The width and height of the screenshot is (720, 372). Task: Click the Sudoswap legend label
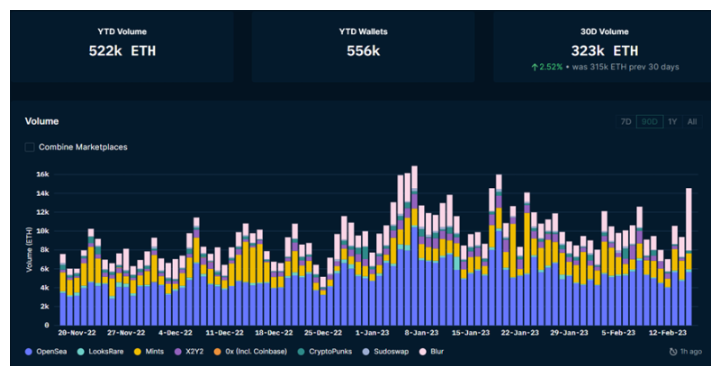391,352
